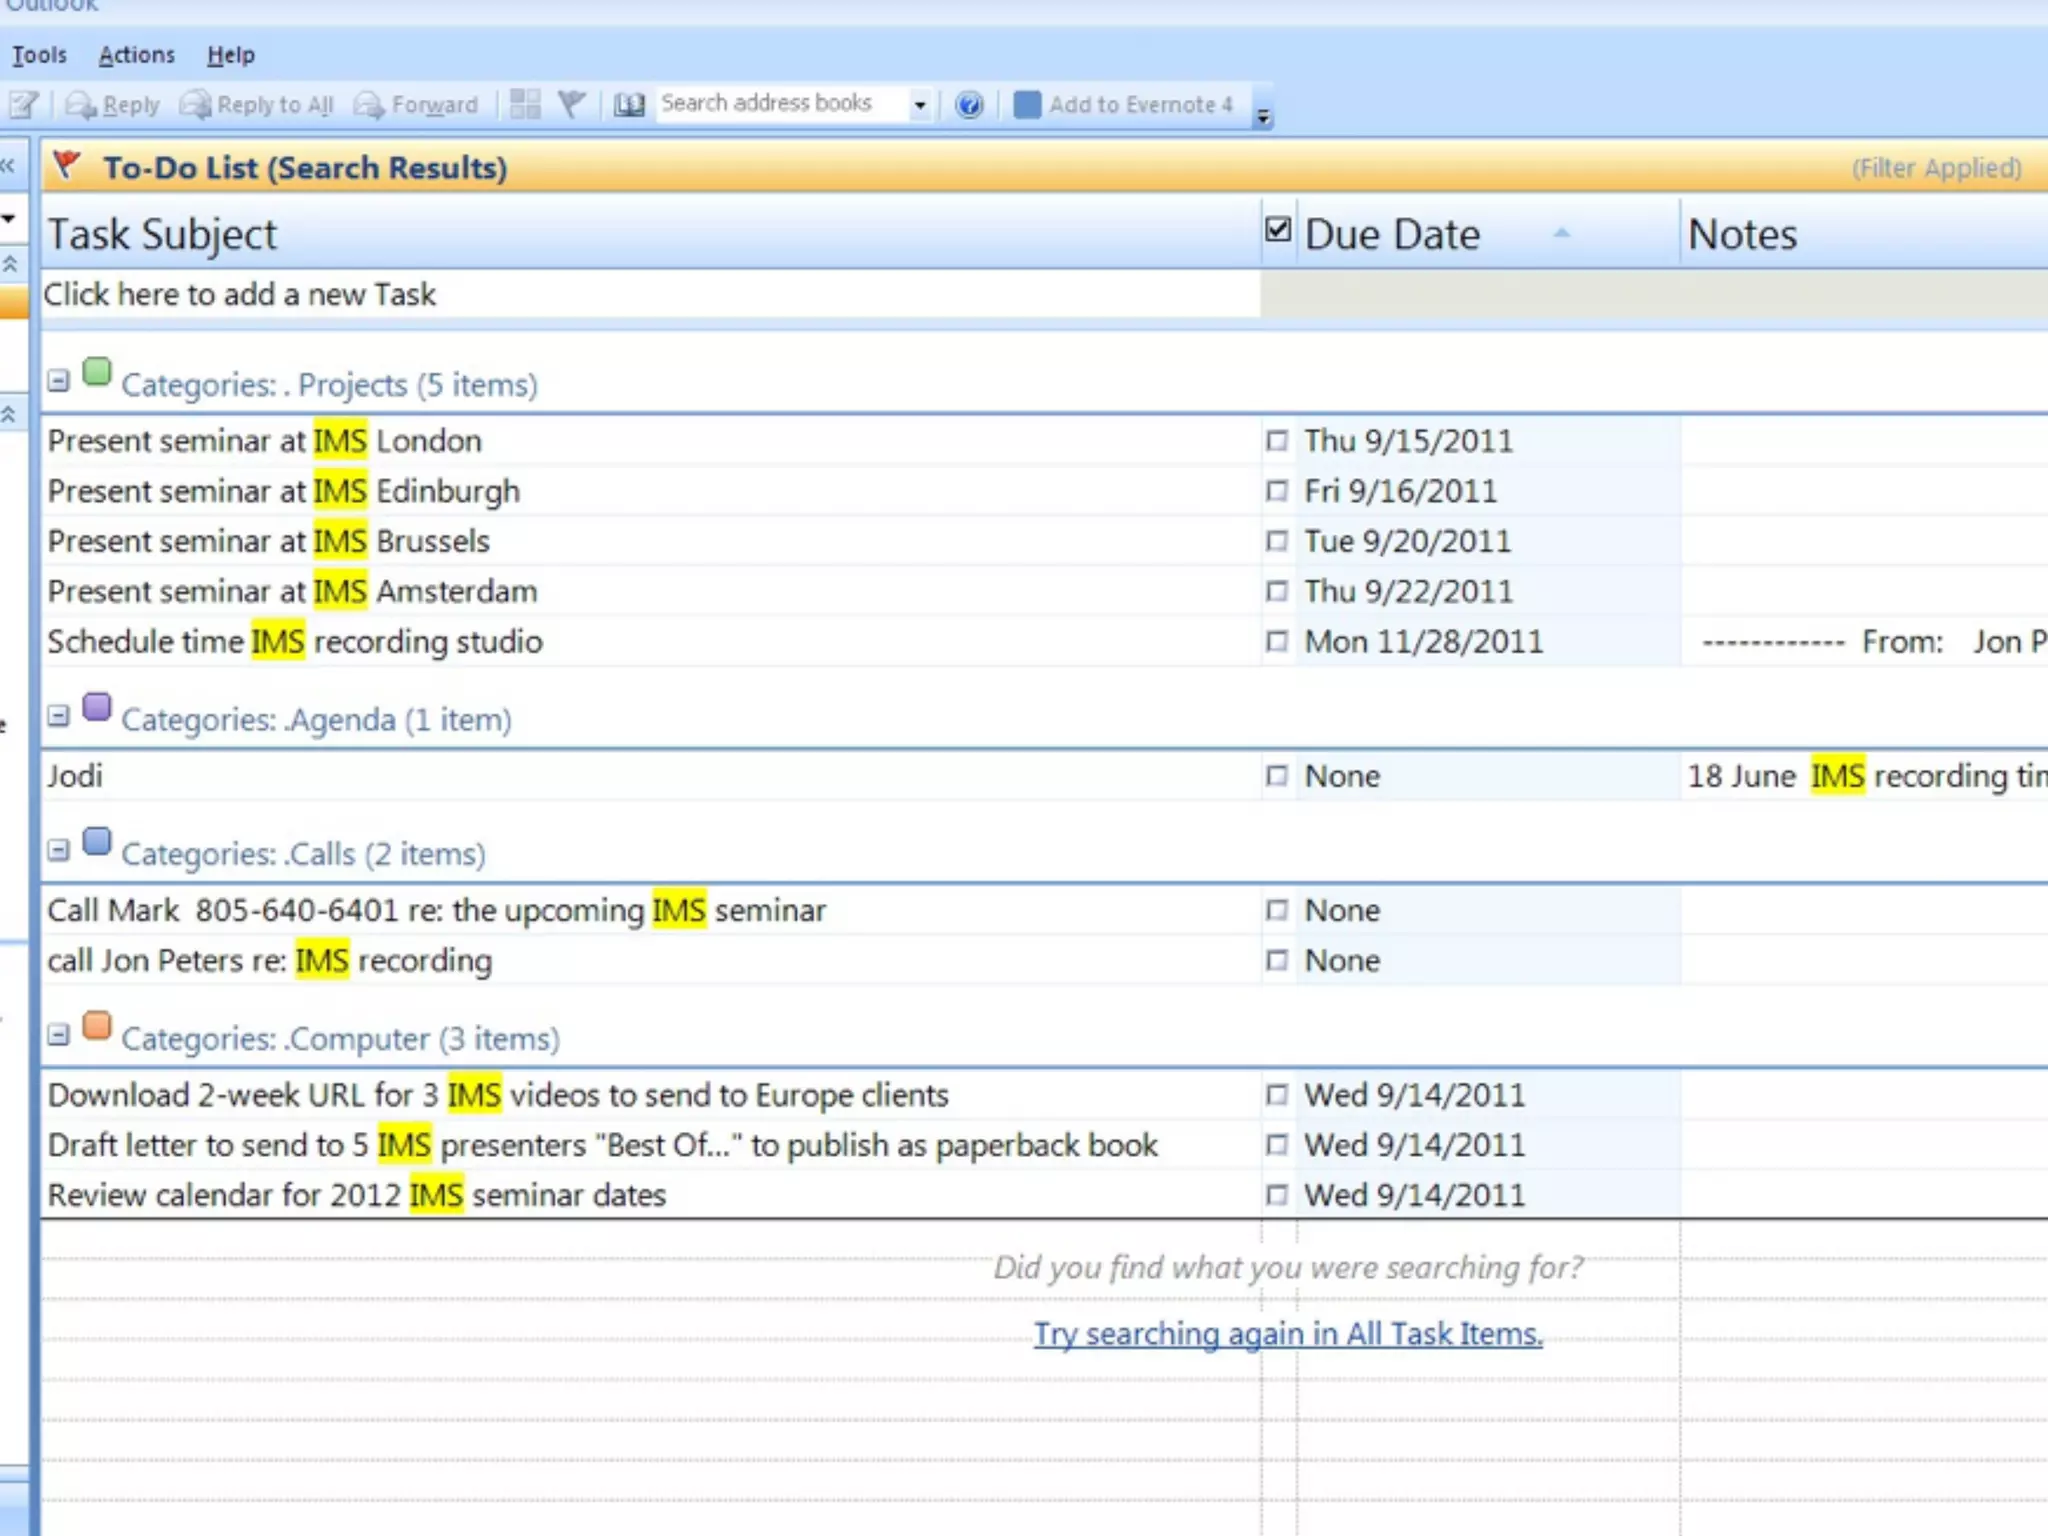Click the Address Book icon

point(629,105)
